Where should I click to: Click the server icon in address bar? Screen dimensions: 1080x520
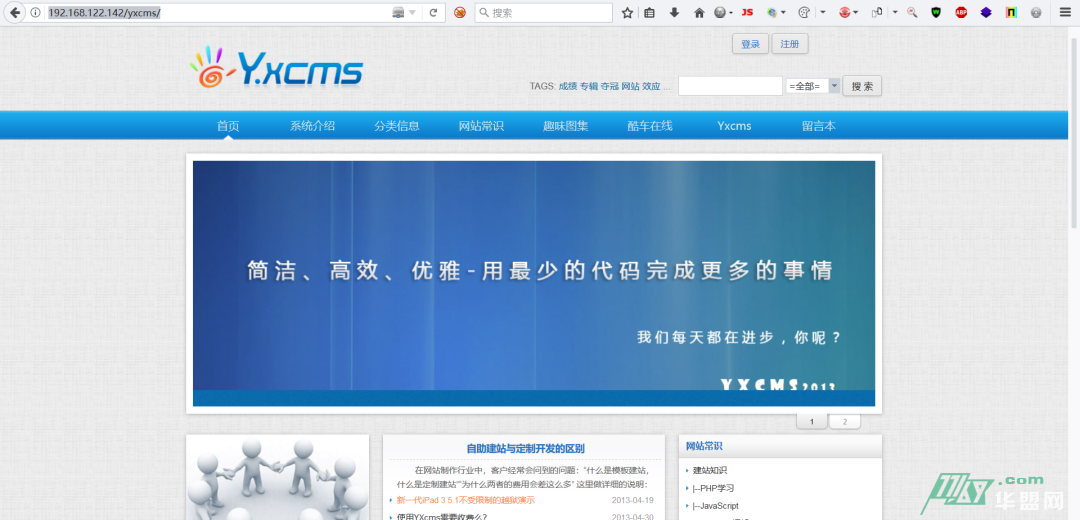[398, 12]
